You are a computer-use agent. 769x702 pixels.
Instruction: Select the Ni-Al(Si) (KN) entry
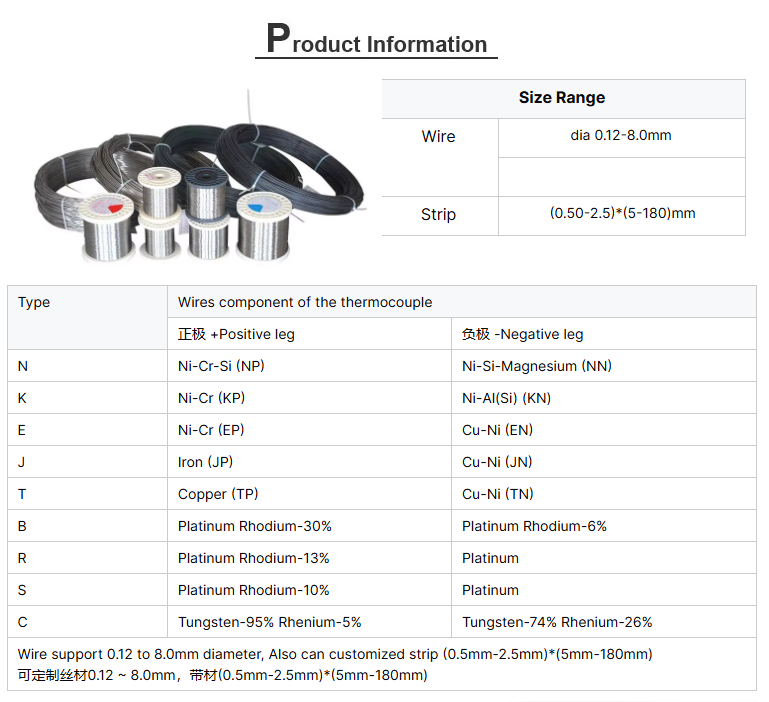pos(506,398)
